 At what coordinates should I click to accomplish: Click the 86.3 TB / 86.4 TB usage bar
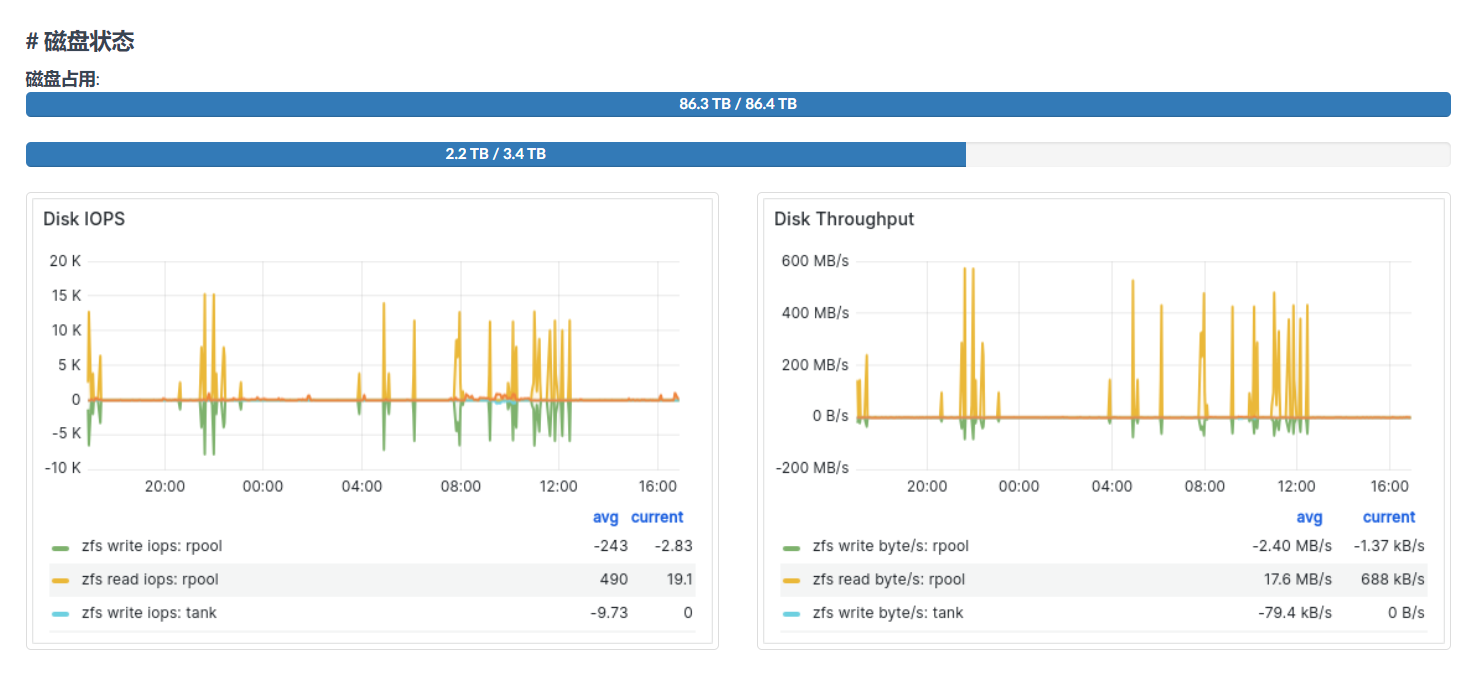(x=738, y=104)
